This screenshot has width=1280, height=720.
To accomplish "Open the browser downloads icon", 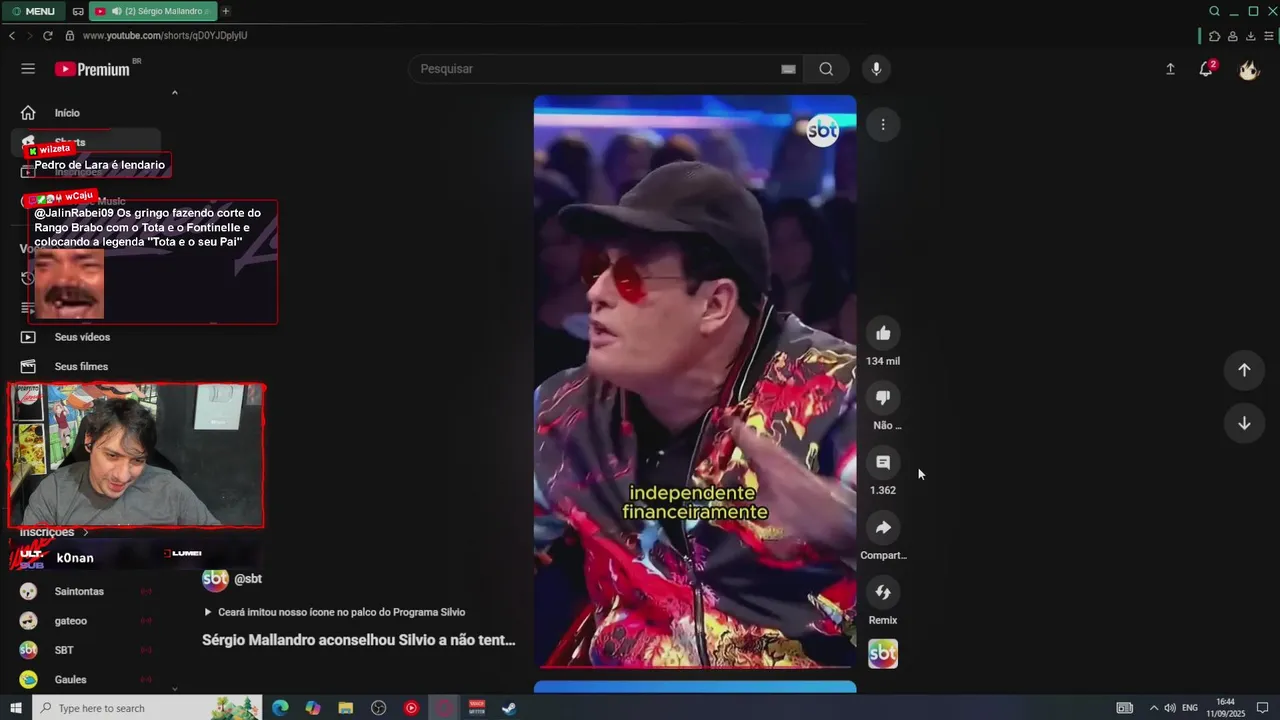I will (x=1250, y=36).
